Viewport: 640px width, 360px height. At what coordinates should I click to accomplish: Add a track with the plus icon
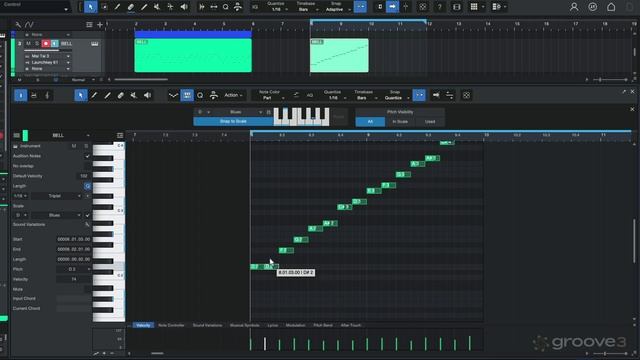pyautogui.click(x=100, y=25)
